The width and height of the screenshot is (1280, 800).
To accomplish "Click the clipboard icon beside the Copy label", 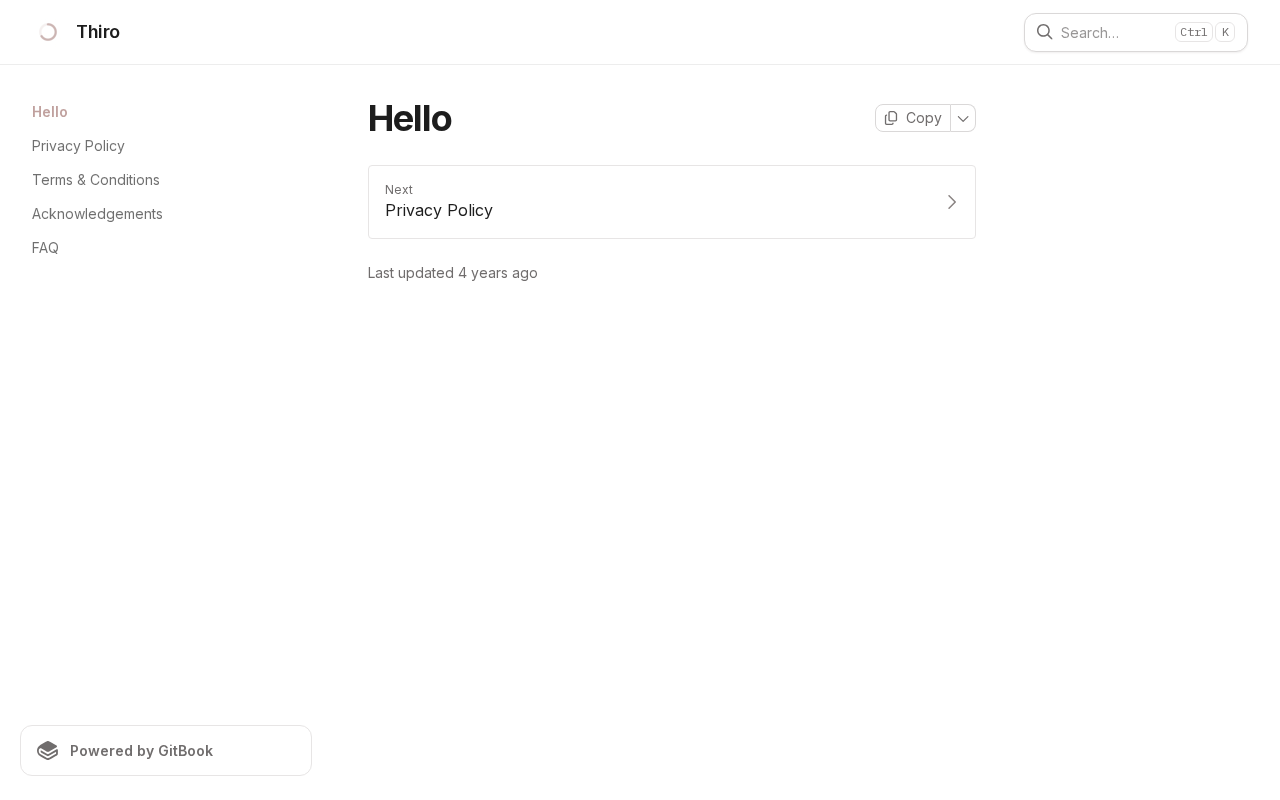I will [x=891, y=118].
